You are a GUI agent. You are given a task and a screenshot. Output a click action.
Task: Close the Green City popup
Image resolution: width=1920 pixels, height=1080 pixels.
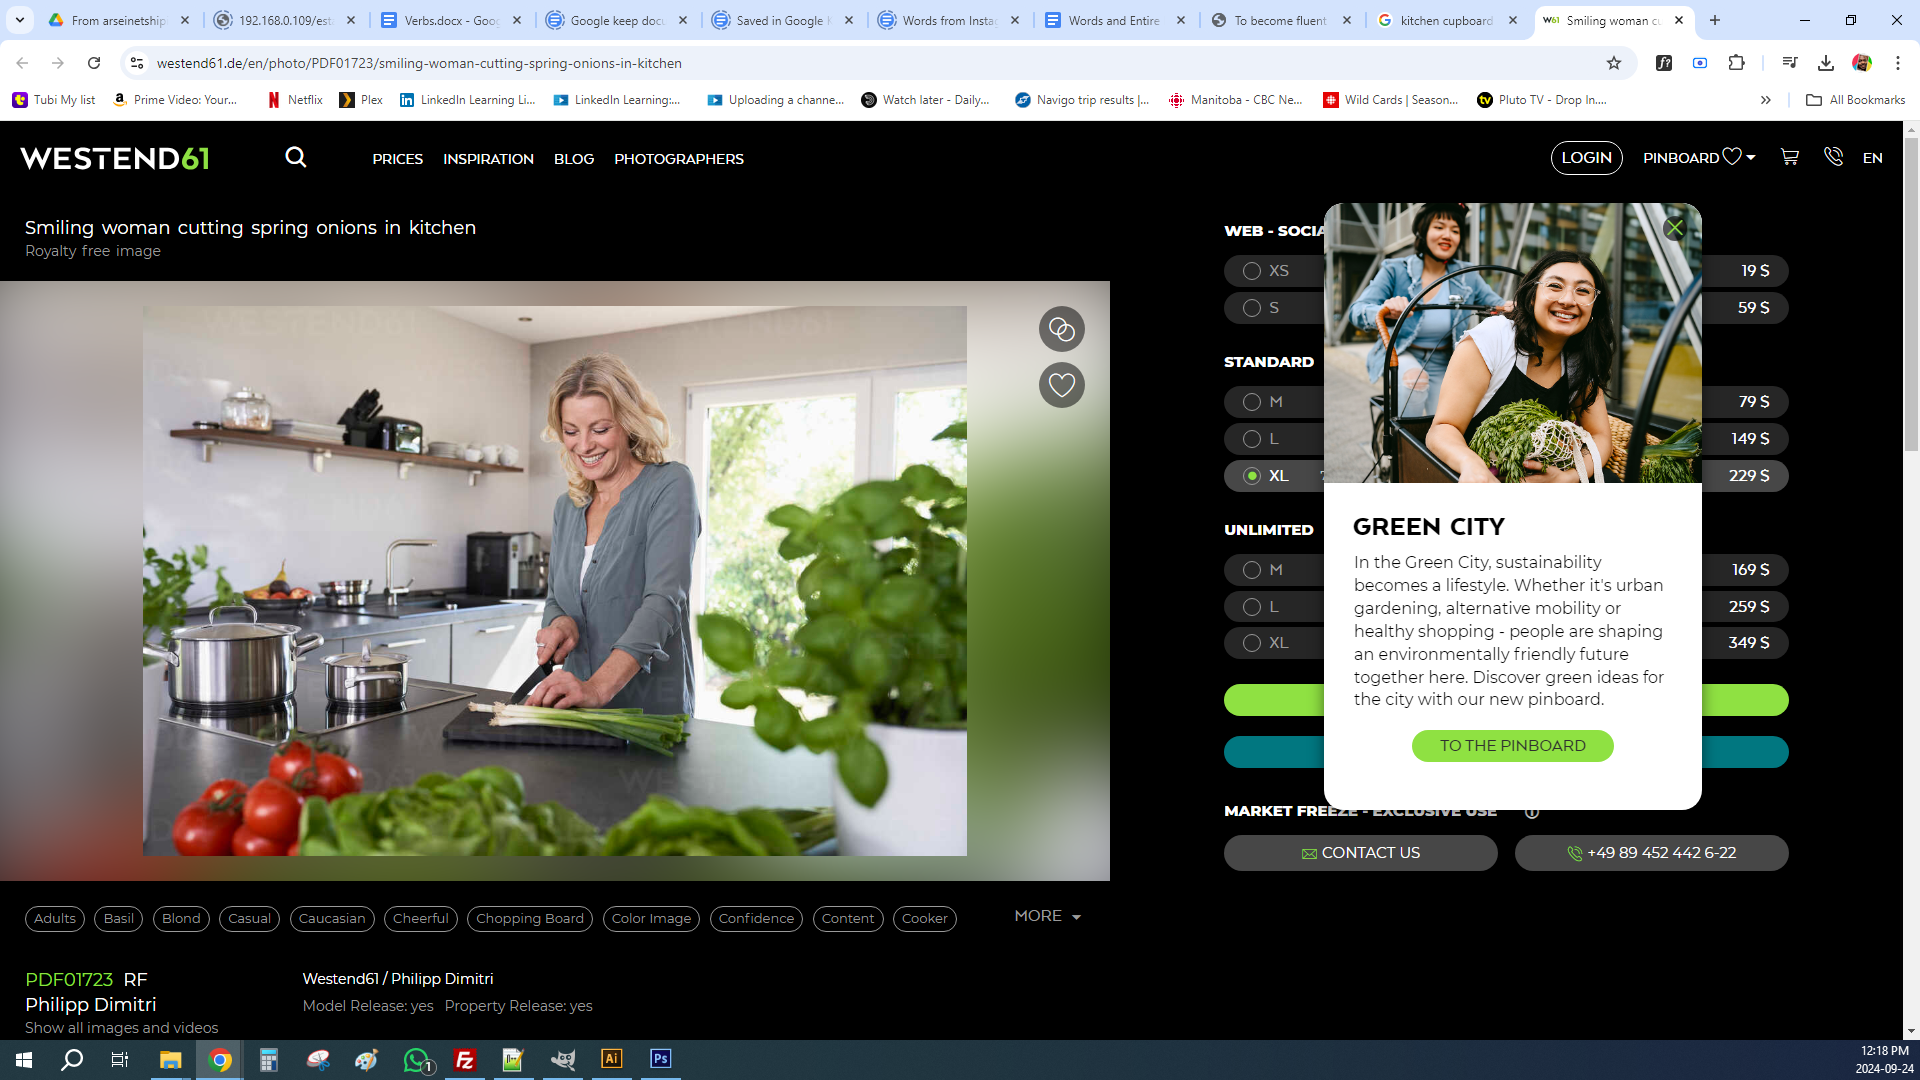tap(1675, 228)
